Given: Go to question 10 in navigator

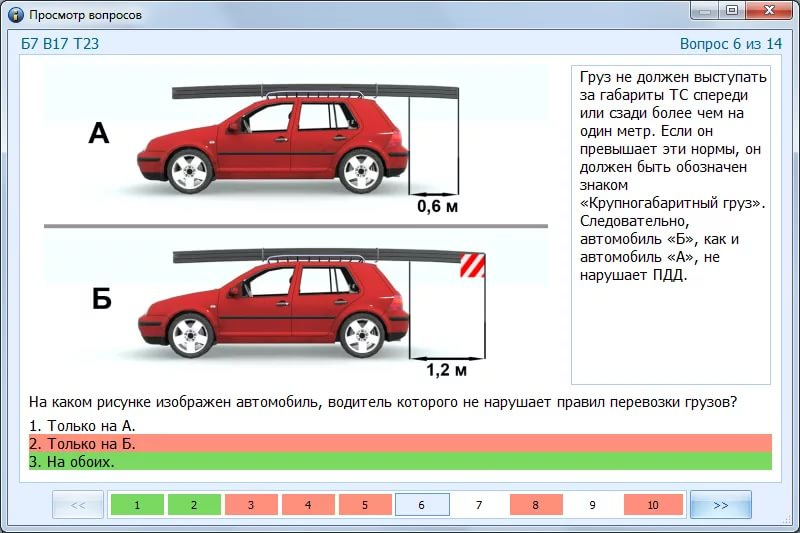Looking at the screenshot, I should click(x=653, y=505).
